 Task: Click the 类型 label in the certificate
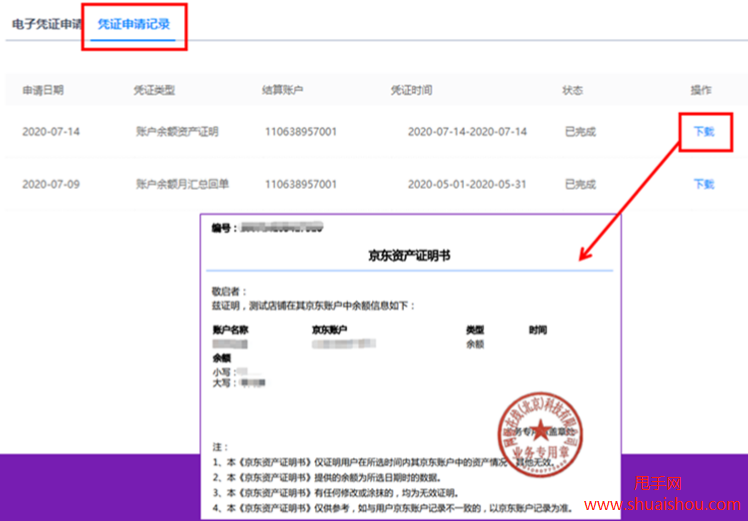[x=475, y=330]
